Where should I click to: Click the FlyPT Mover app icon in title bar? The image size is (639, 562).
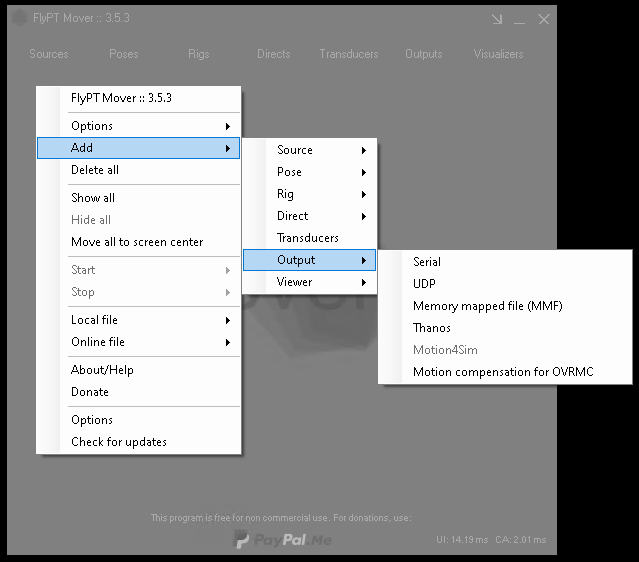click(x=20, y=18)
